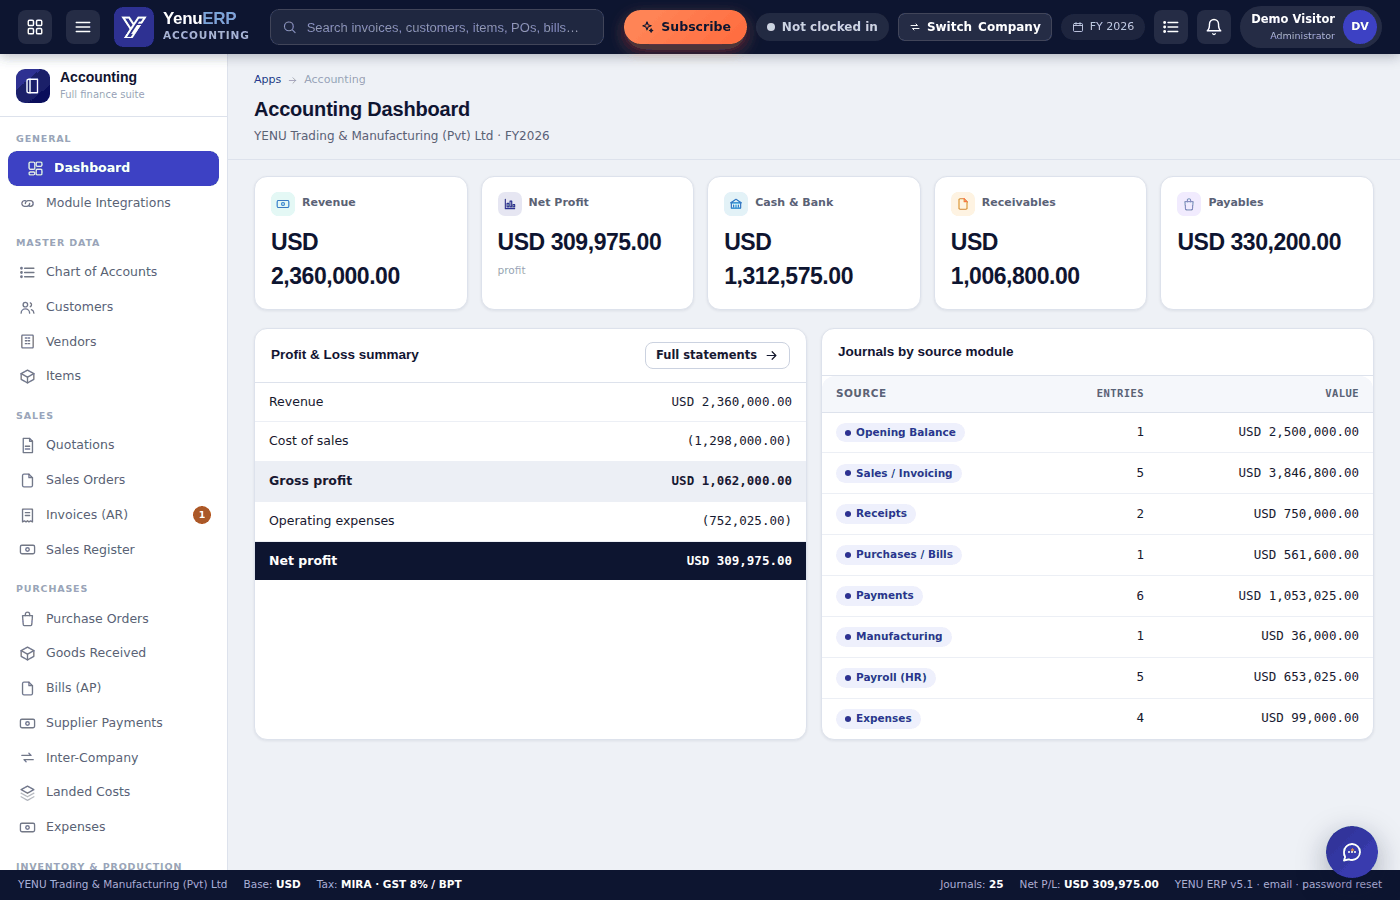This screenshot has width=1400, height=900.
Task: Click the Inter-Company transfer arrows icon
Action: pos(28,758)
